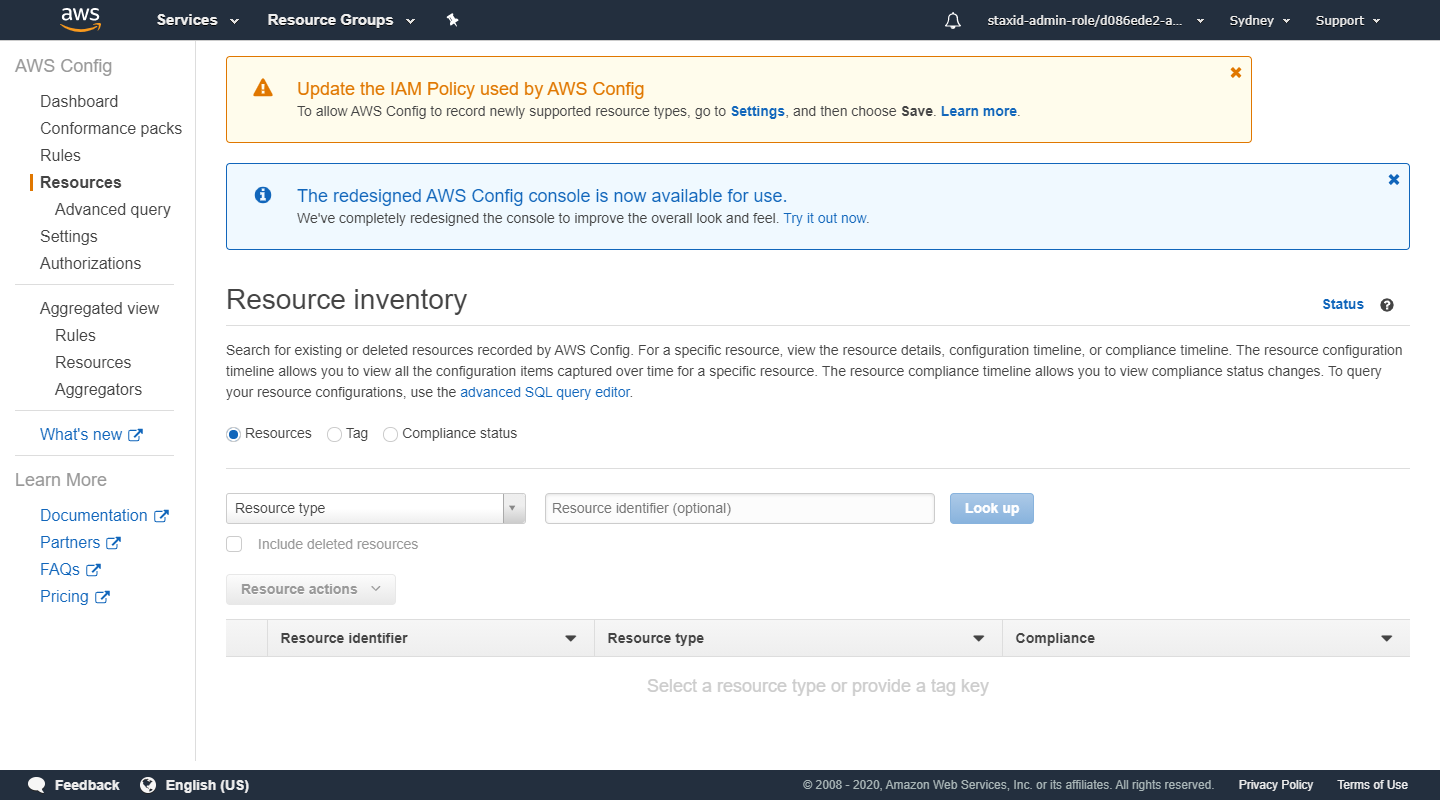Viewport: 1440px width, 800px height.
Task: Click the orange warning triangle icon
Action: coord(263,88)
